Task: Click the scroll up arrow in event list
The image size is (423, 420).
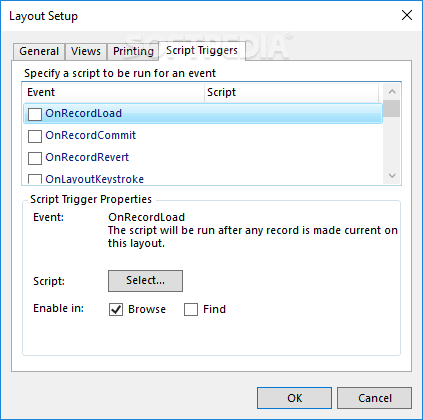Action: coord(392,92)
